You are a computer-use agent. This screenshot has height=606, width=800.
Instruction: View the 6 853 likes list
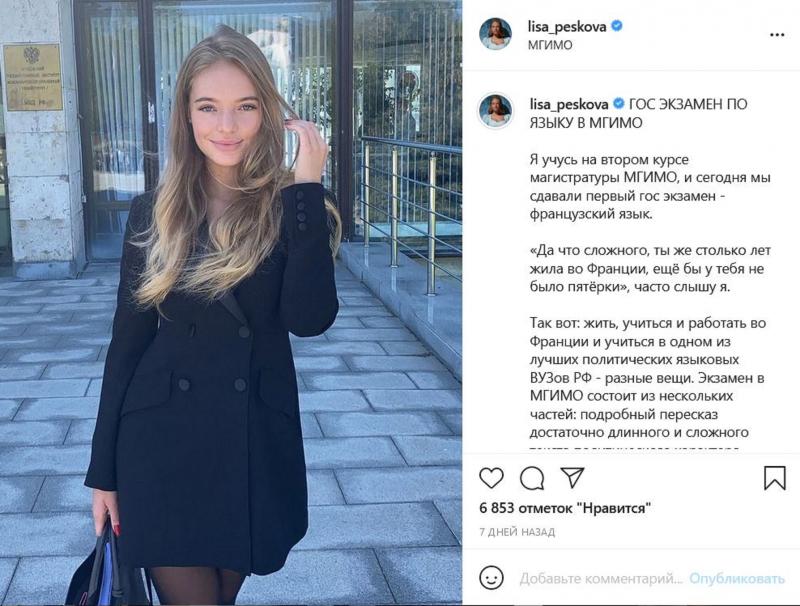point(565,508)
